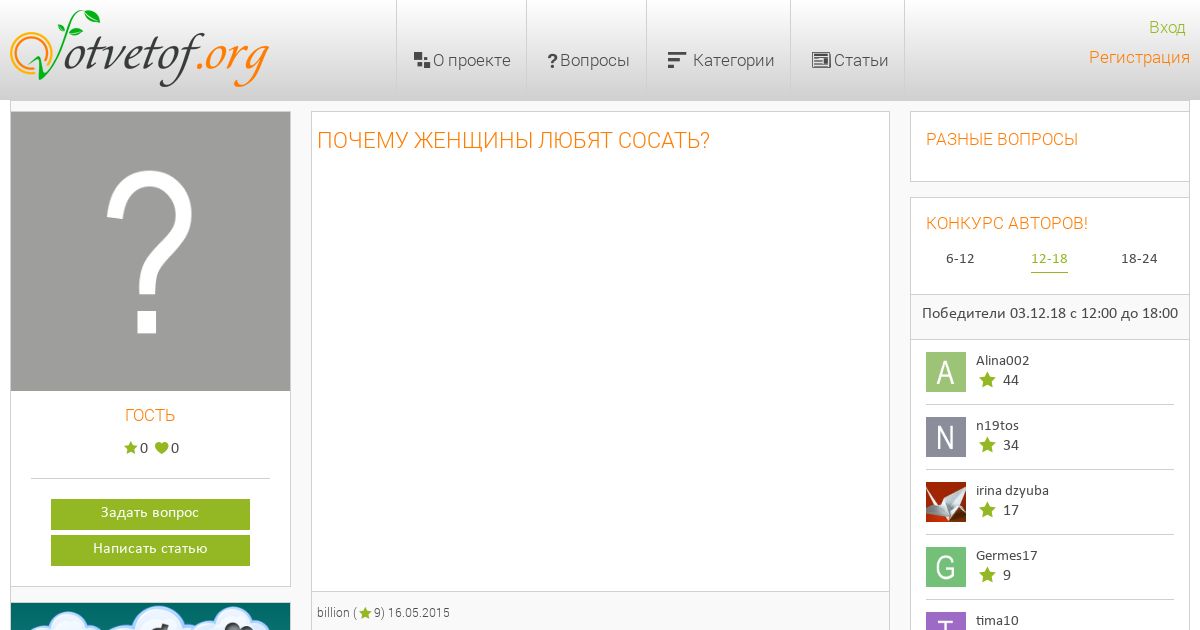Open the question title heading
1200x630 pixels.
[513, 140]
